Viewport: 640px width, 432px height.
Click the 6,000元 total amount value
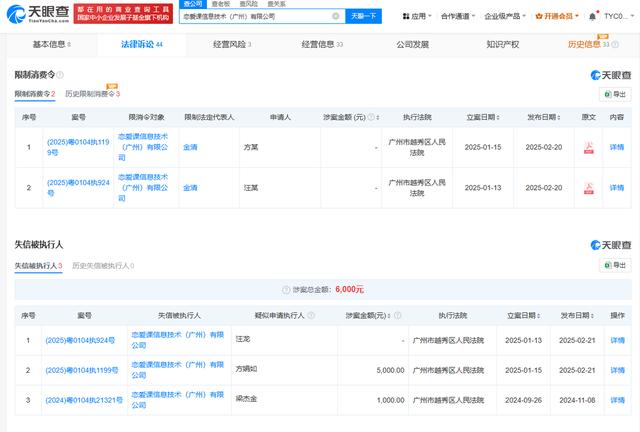(x=349, y=289)
